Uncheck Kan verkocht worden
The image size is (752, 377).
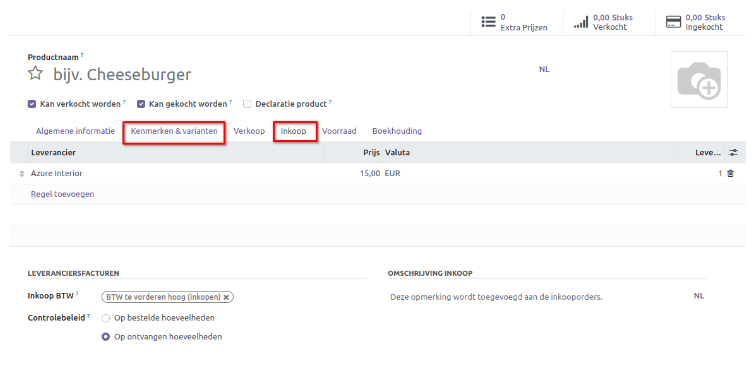click(32, 104)
